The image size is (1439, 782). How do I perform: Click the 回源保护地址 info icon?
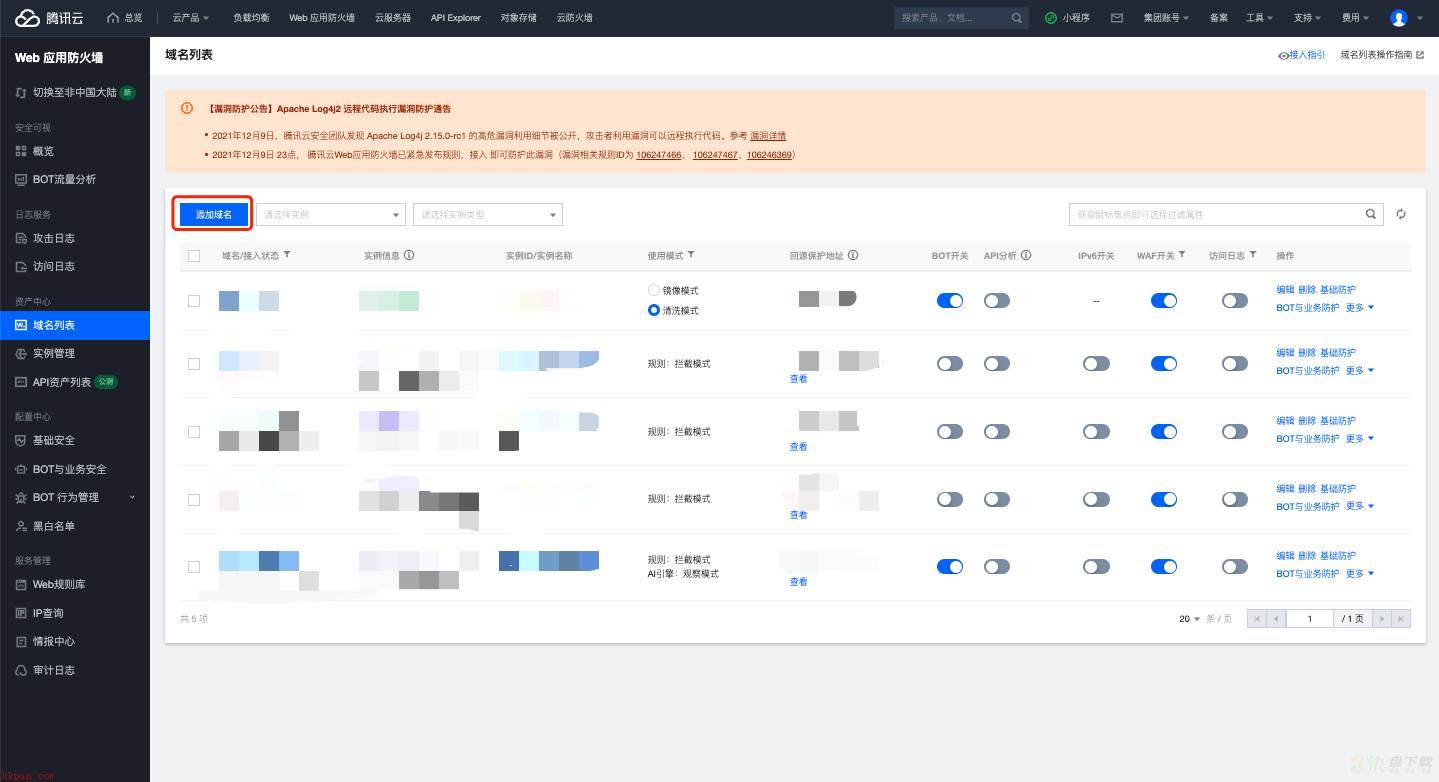click(853, 255)
